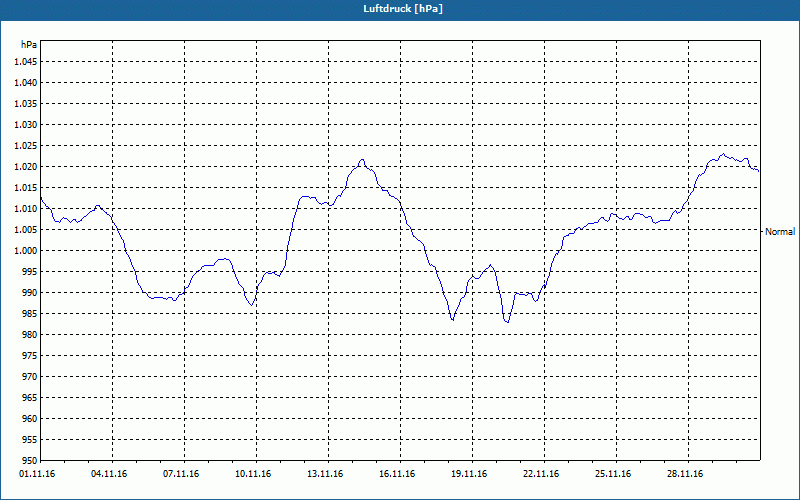Image resolution: width=800 pixels, height=500 pixels.
Task: Click the 950 y-axis value
Action: [x=30, y=461]
